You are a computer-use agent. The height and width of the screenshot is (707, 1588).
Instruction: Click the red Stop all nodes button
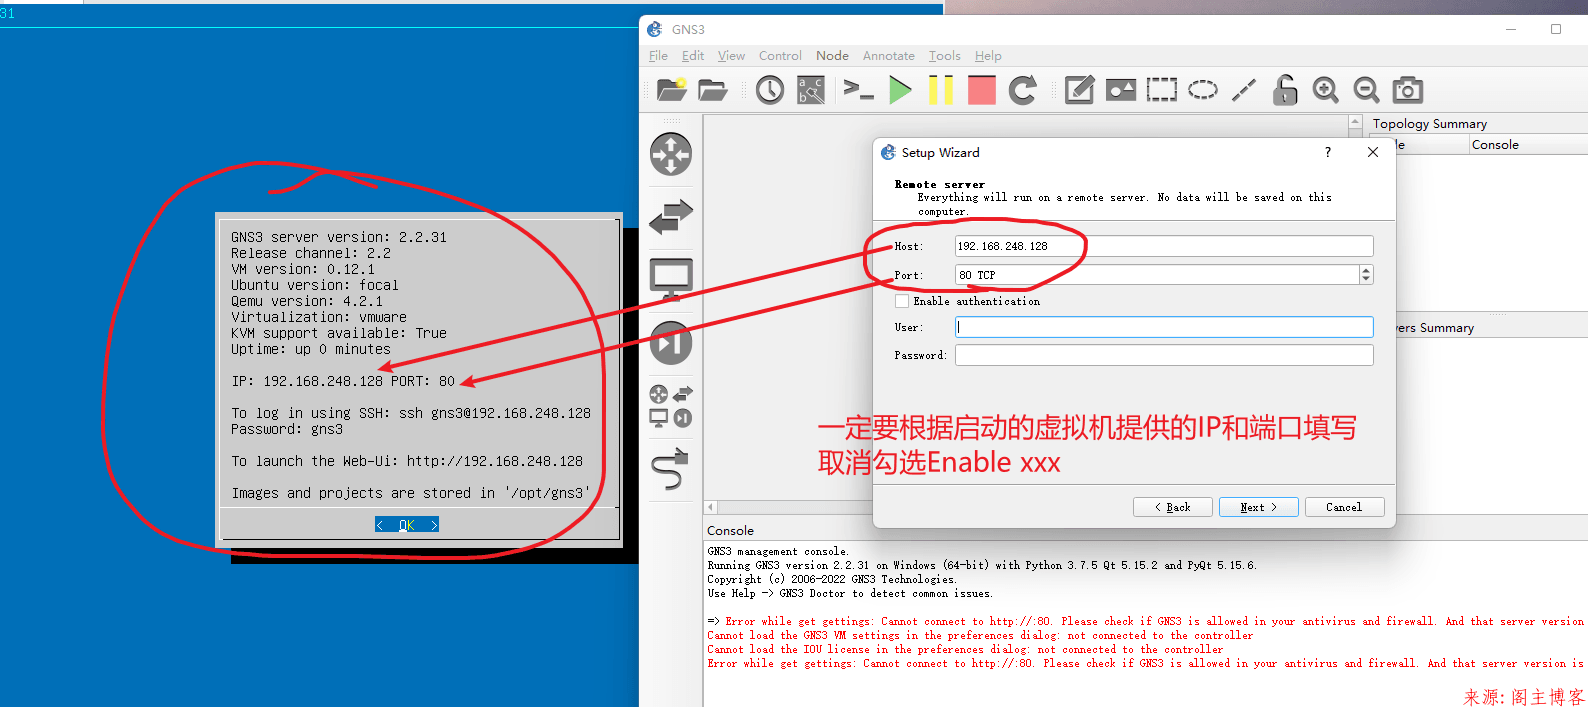[982, 90]
